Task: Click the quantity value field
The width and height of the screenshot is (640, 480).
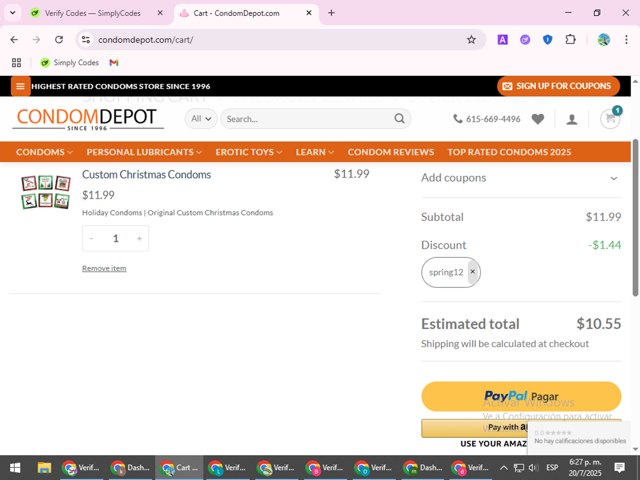Action: (x=116, y=238)
